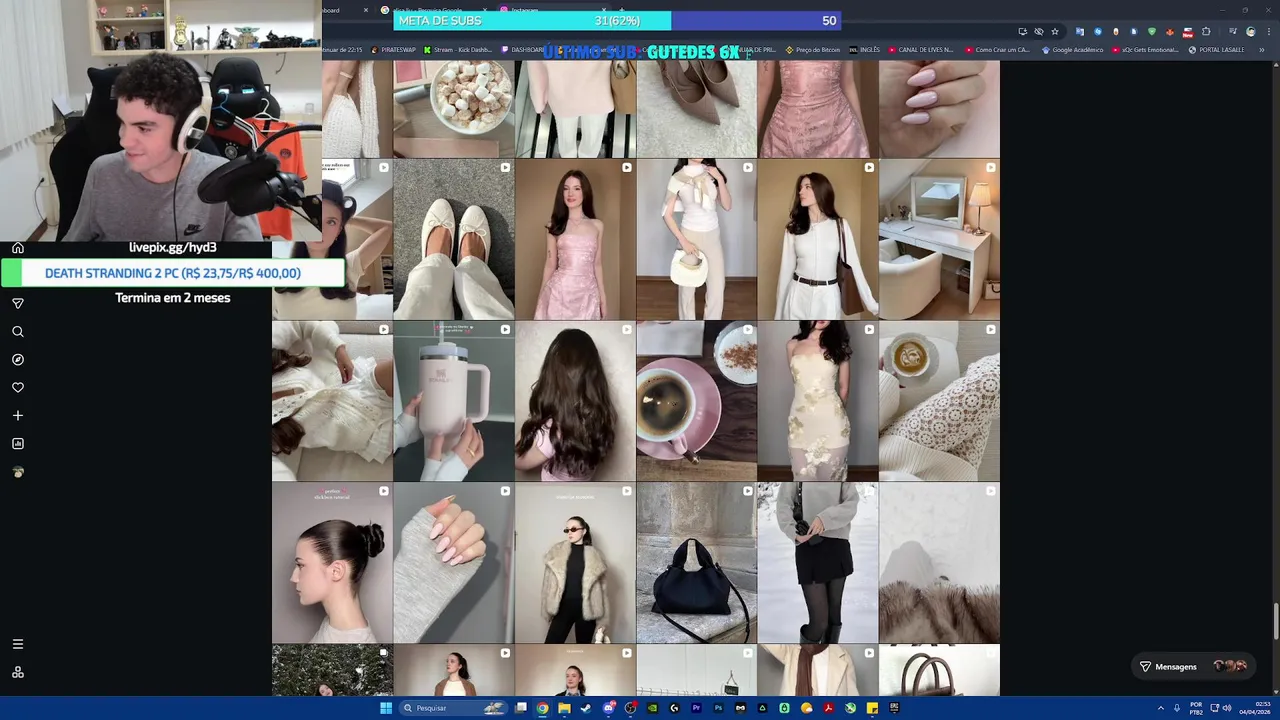The width and height of the screenshot is (1280, 720).
Task: Open the More hamburger menu in sidebar
Action: (x=18, y=644)
